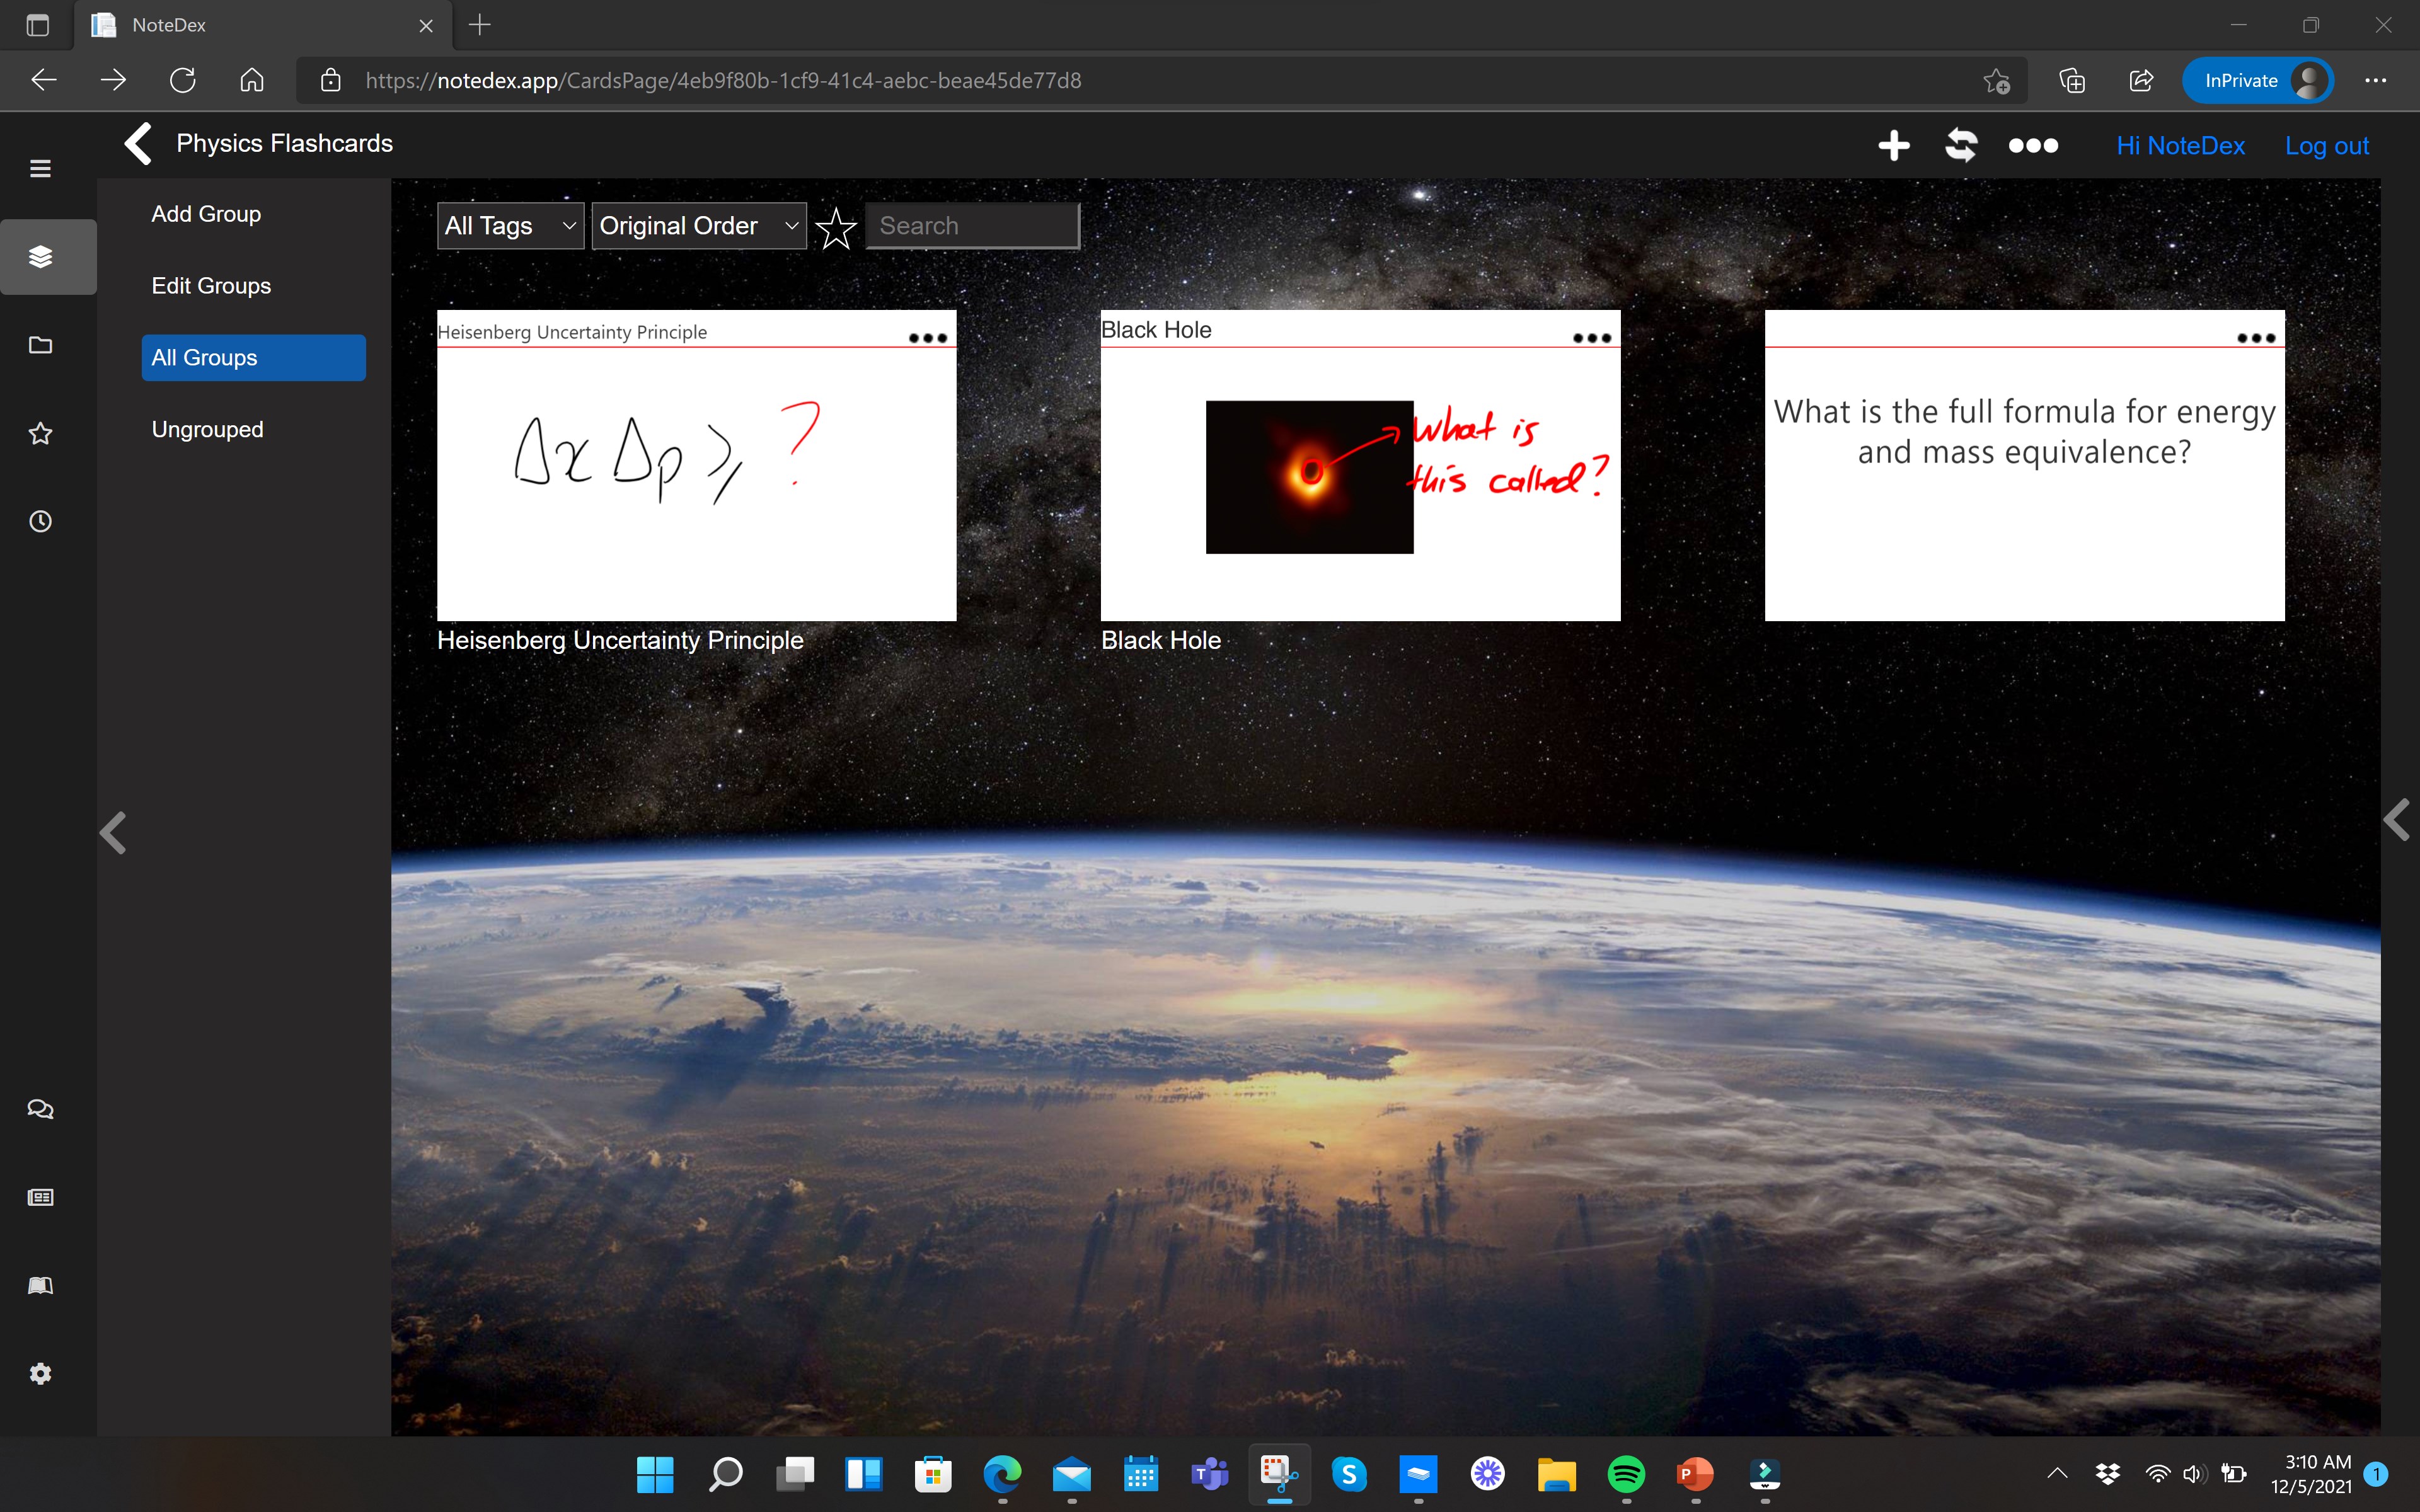
Task: Collapse the groups panel with left chevron
Action: pos(113,832)
